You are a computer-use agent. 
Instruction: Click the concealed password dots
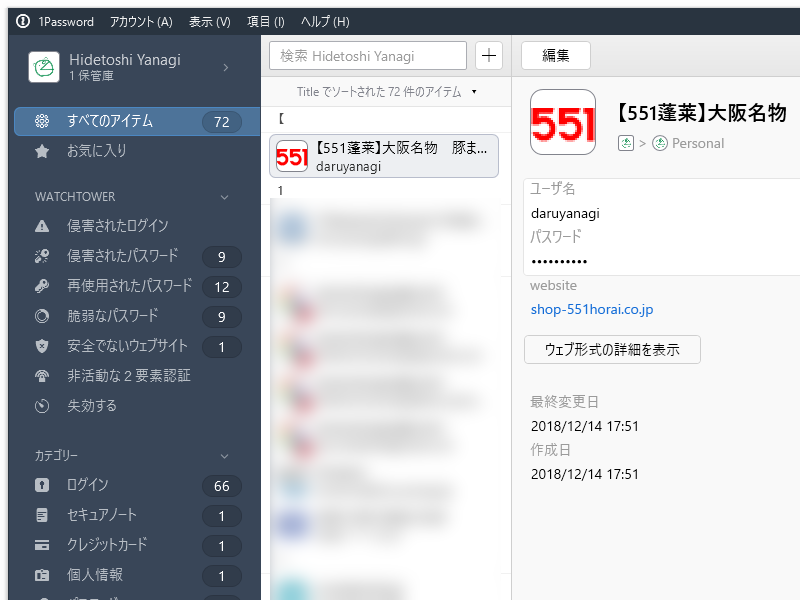coord(559,262)
